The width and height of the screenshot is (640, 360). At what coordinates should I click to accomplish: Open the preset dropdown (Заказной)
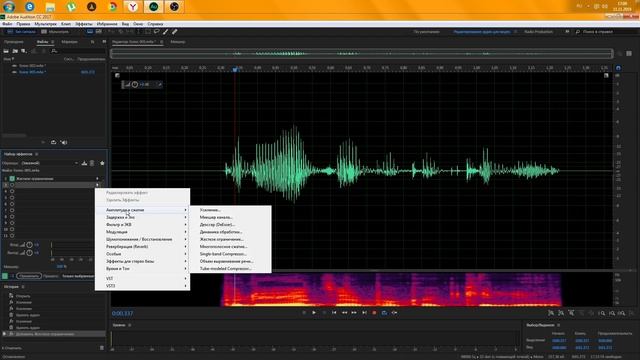tap(50, 163)
